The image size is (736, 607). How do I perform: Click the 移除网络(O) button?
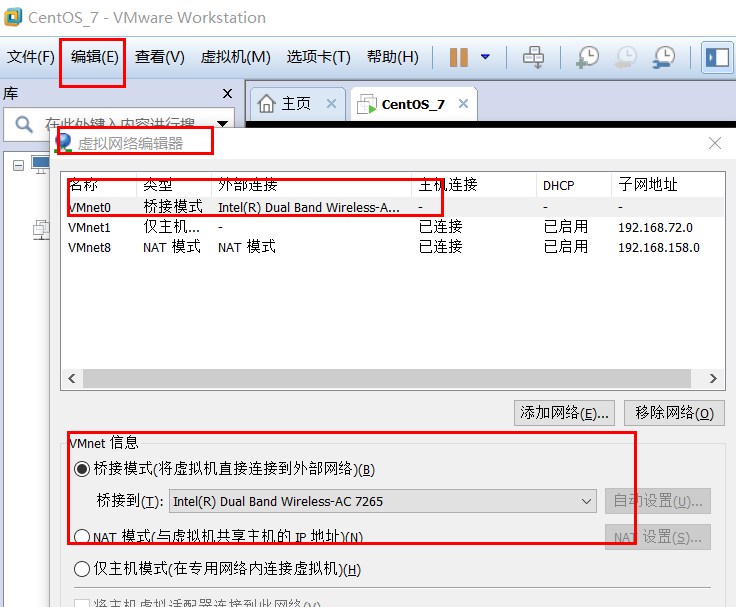click(674, 413)
